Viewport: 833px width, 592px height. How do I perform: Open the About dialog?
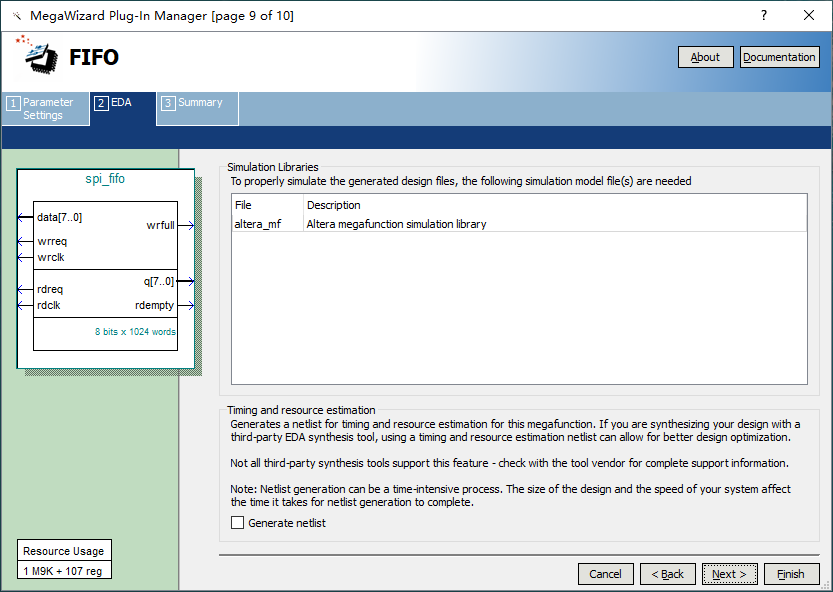[705, 57]
